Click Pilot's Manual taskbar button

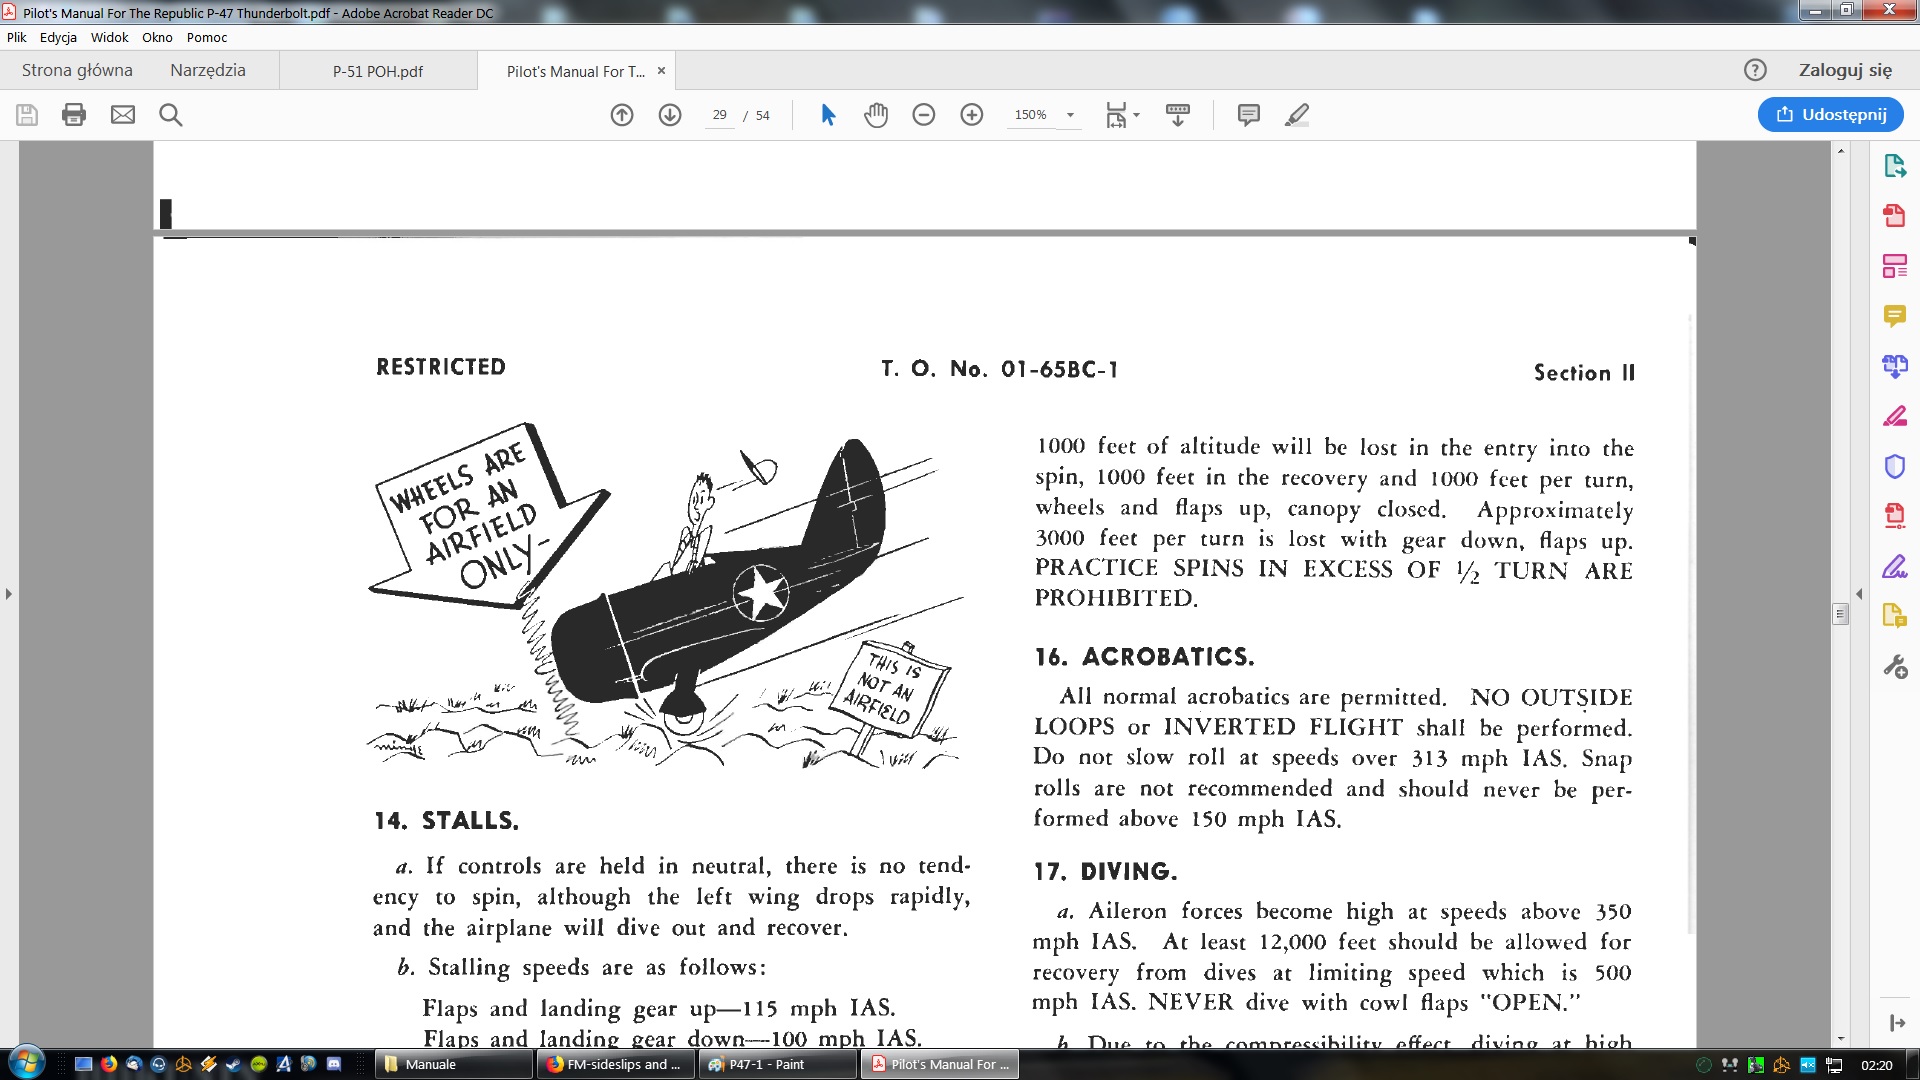940,1064
